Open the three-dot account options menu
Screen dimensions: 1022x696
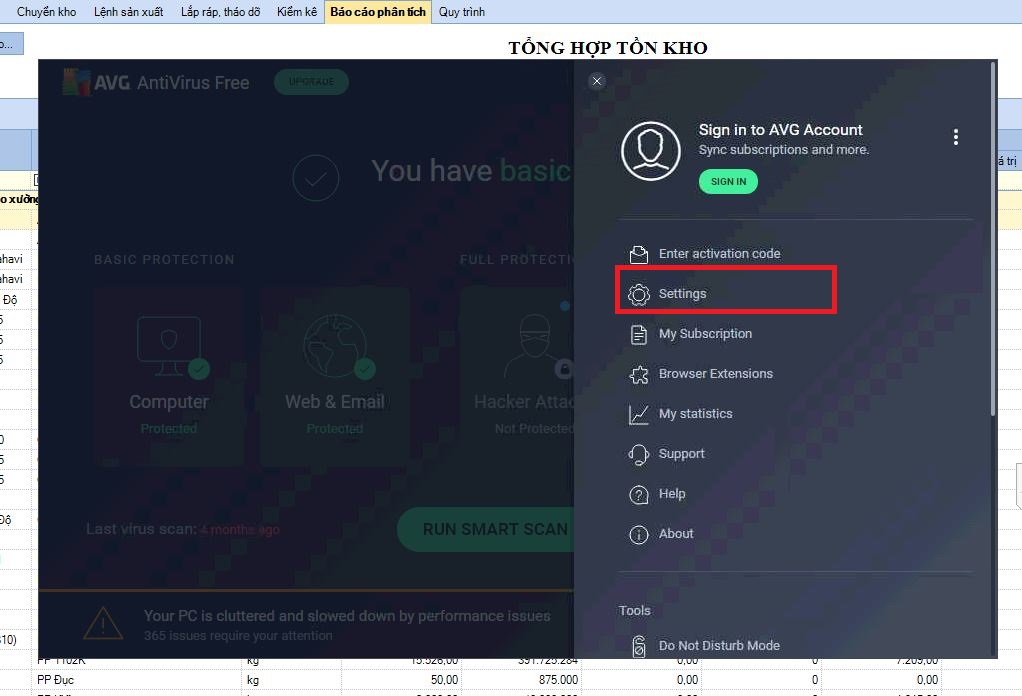coord(956,137)
